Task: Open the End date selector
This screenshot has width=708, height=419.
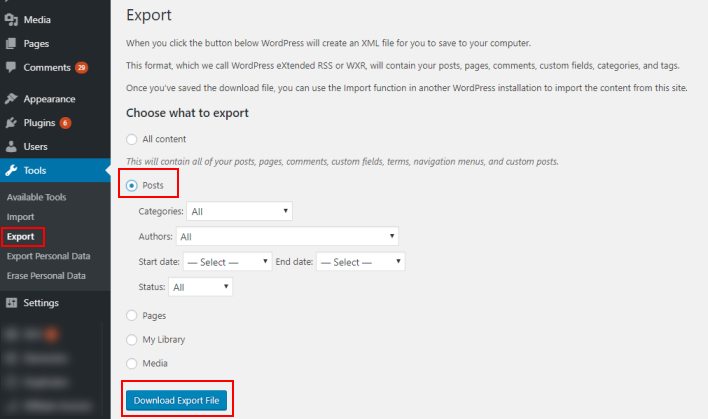Action: [361, 261]
